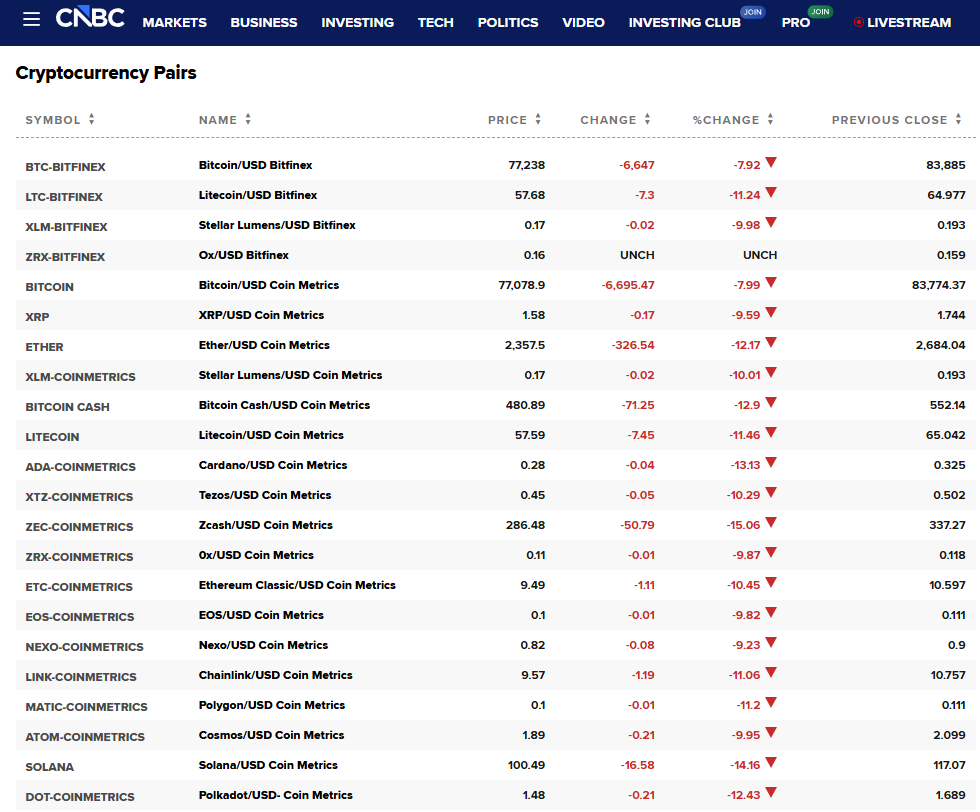The image size is (980, 812).
Task: Open the Markets menu
Action: tap(174, 23)
